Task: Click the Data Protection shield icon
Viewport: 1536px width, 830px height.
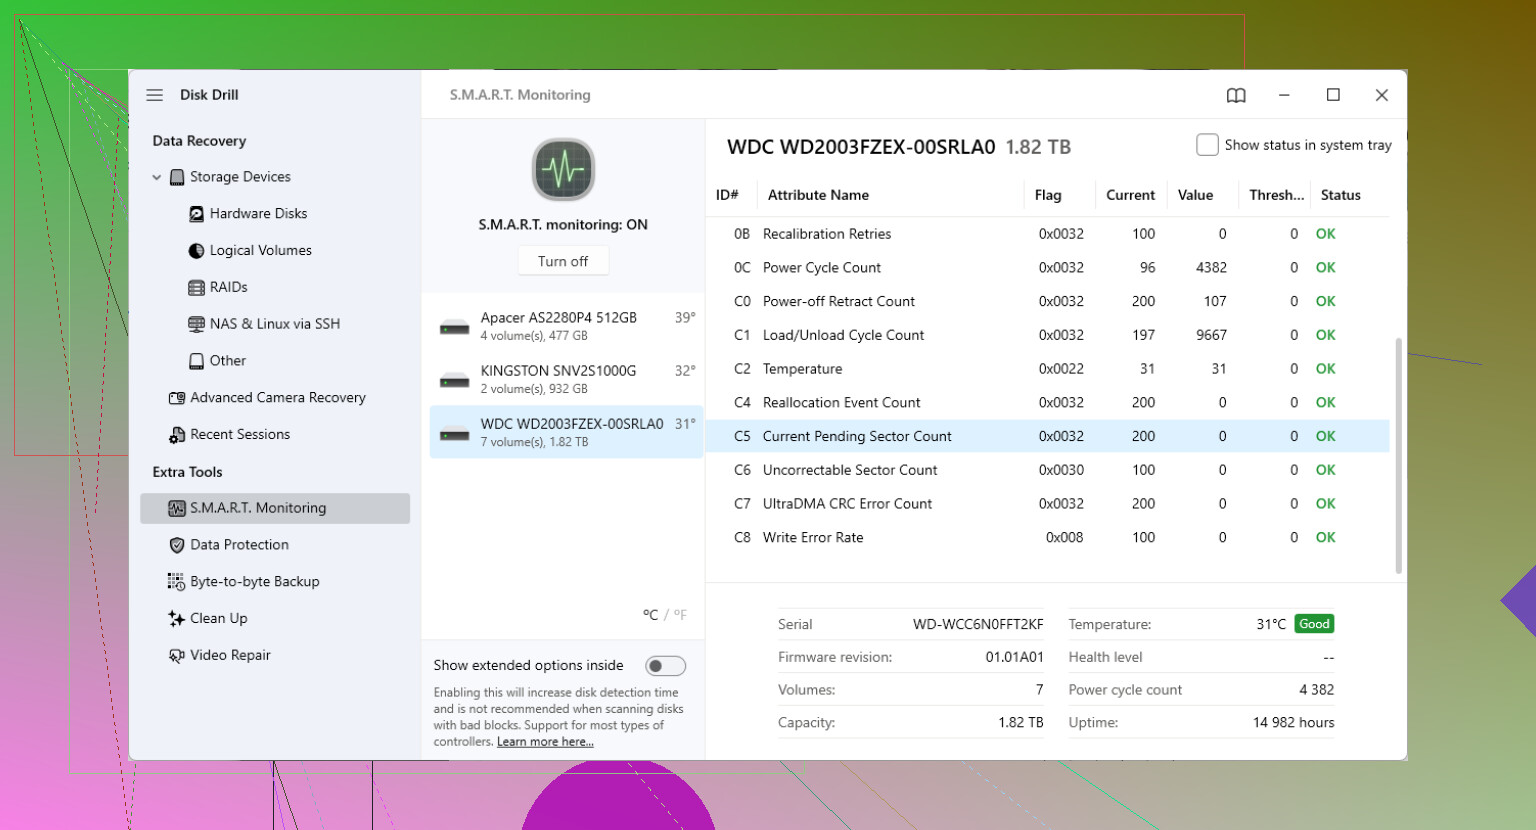Action: [x=177, y=545]
